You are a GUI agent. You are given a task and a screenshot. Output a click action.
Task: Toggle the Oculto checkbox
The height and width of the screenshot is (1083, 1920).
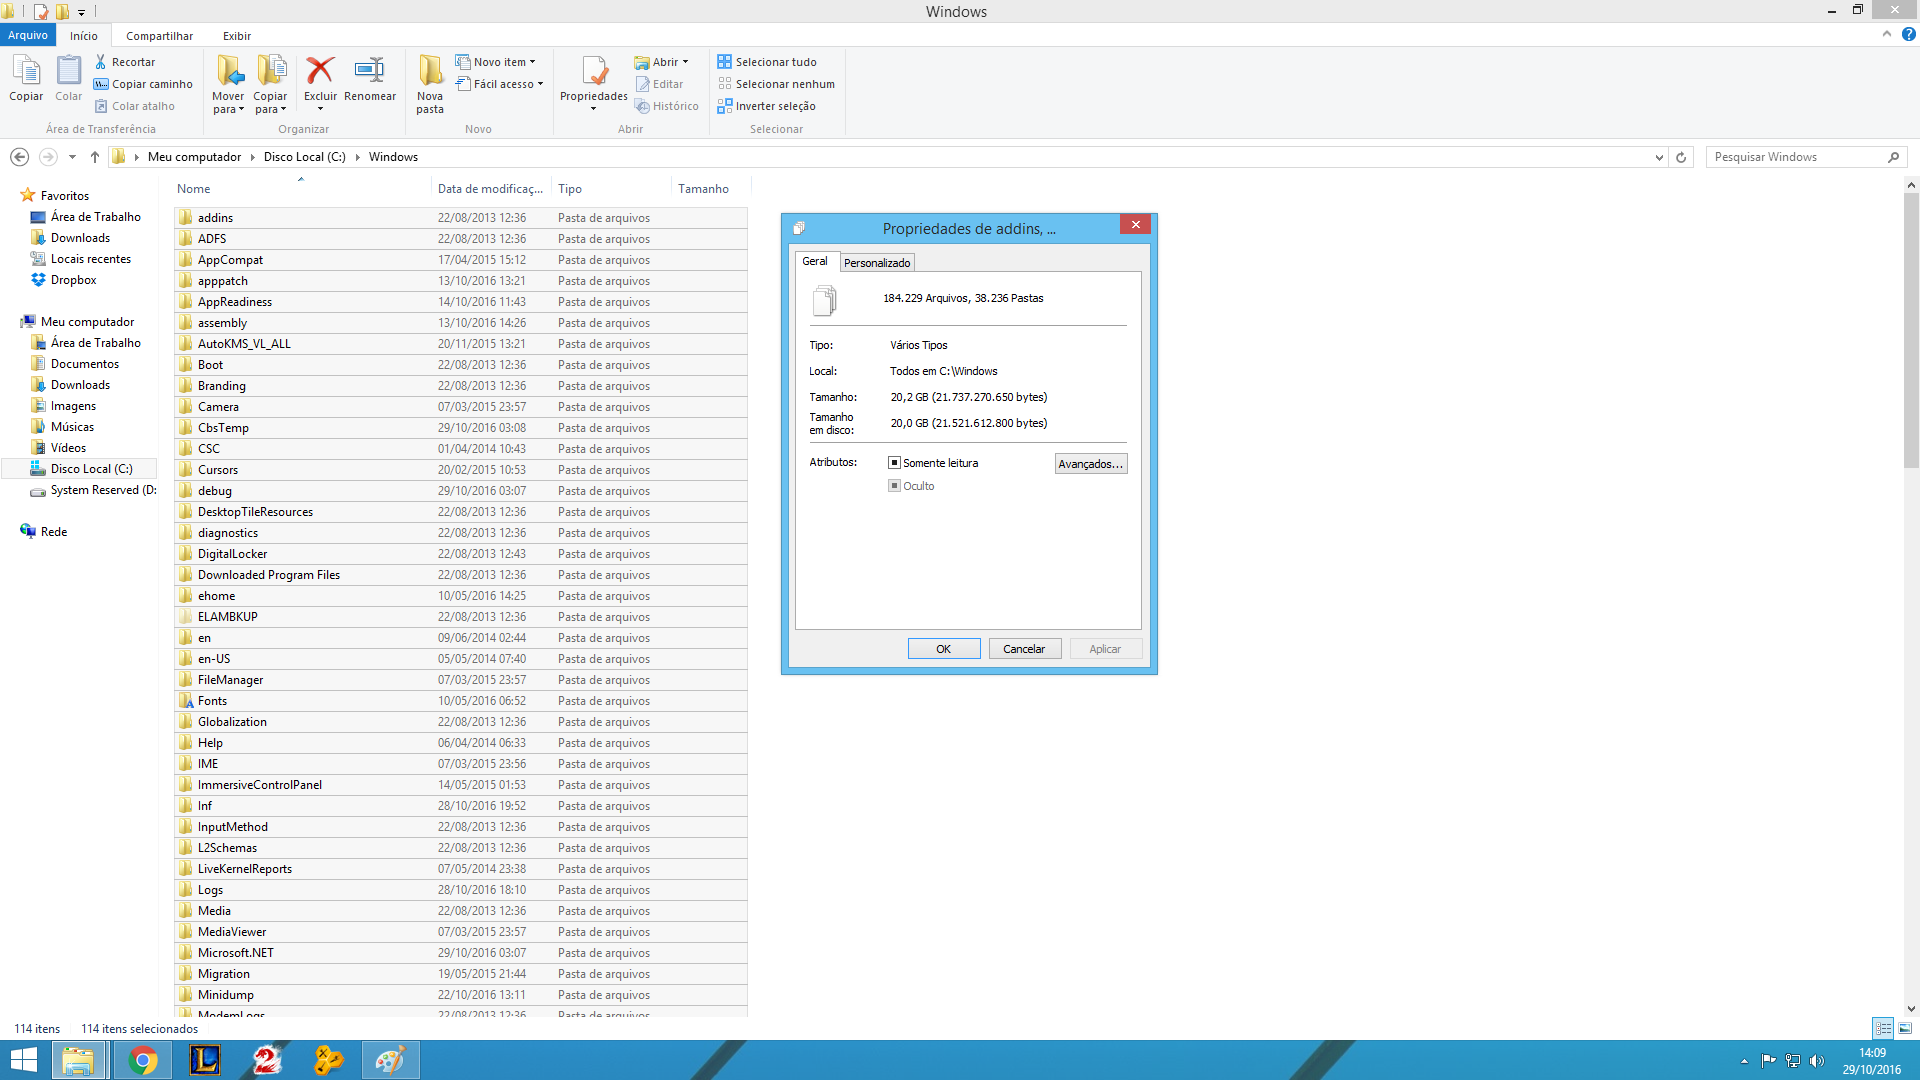pyautogui.click(x=894, y=486)
